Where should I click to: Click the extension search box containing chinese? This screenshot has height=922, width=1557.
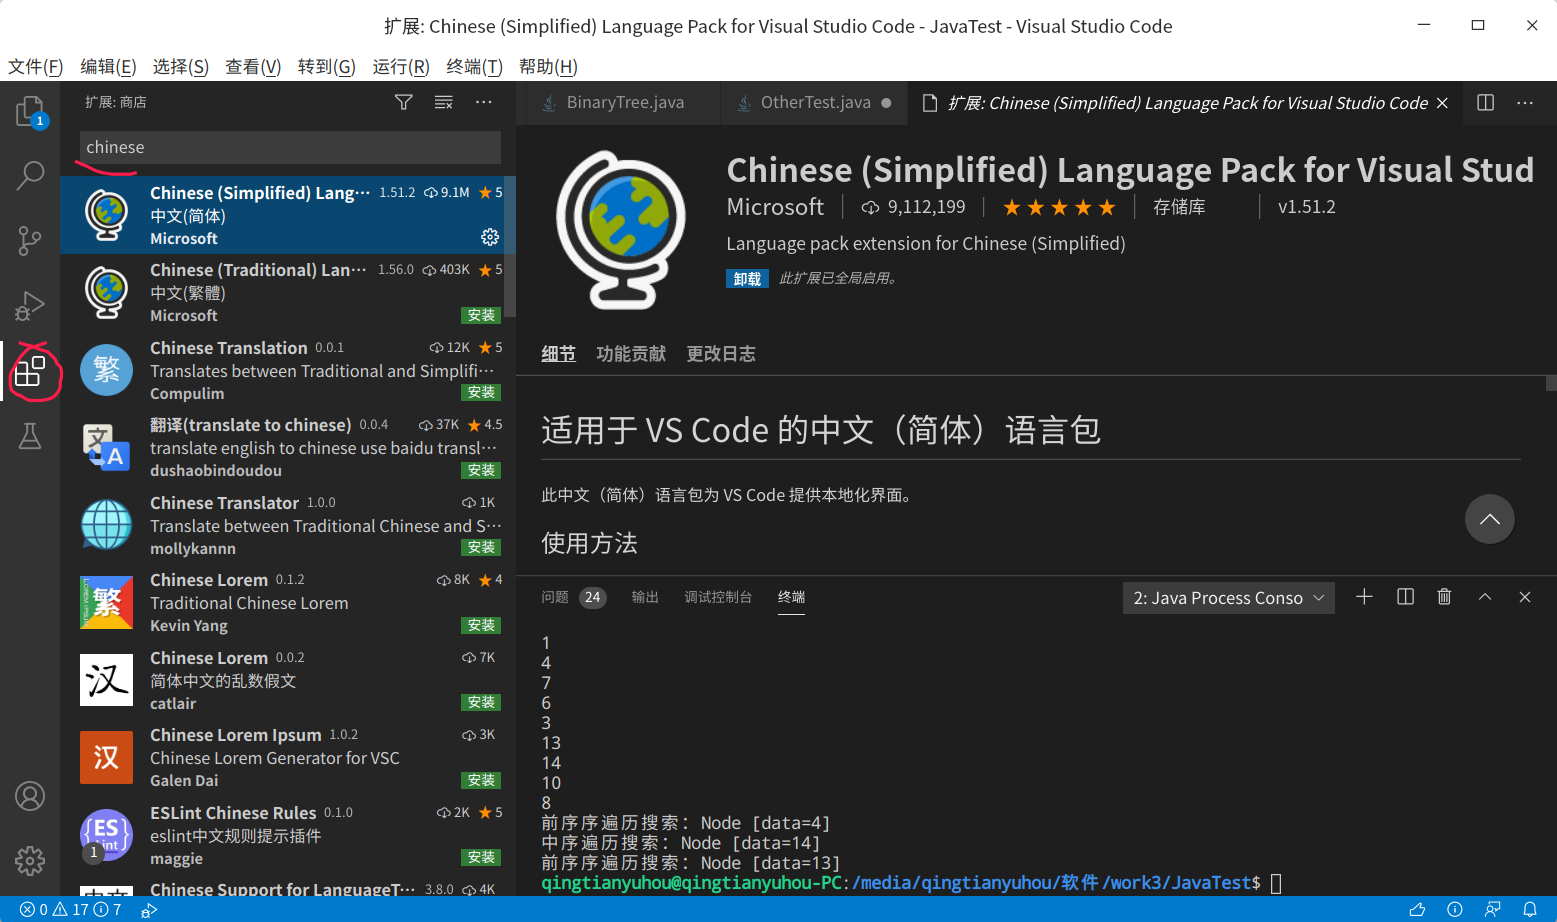tap(290, 147)
